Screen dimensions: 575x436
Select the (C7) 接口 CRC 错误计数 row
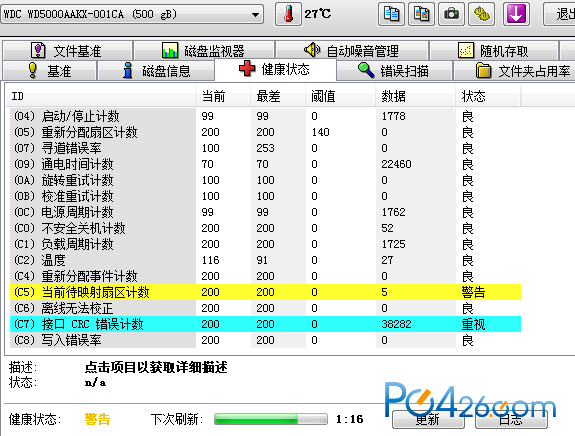pos(265,324)
